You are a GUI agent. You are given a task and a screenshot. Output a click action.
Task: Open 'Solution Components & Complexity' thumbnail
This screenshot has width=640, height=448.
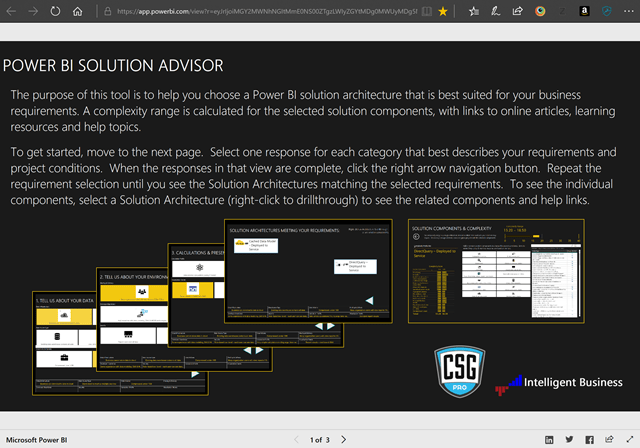pyautogui.click(x=496, y=271)
